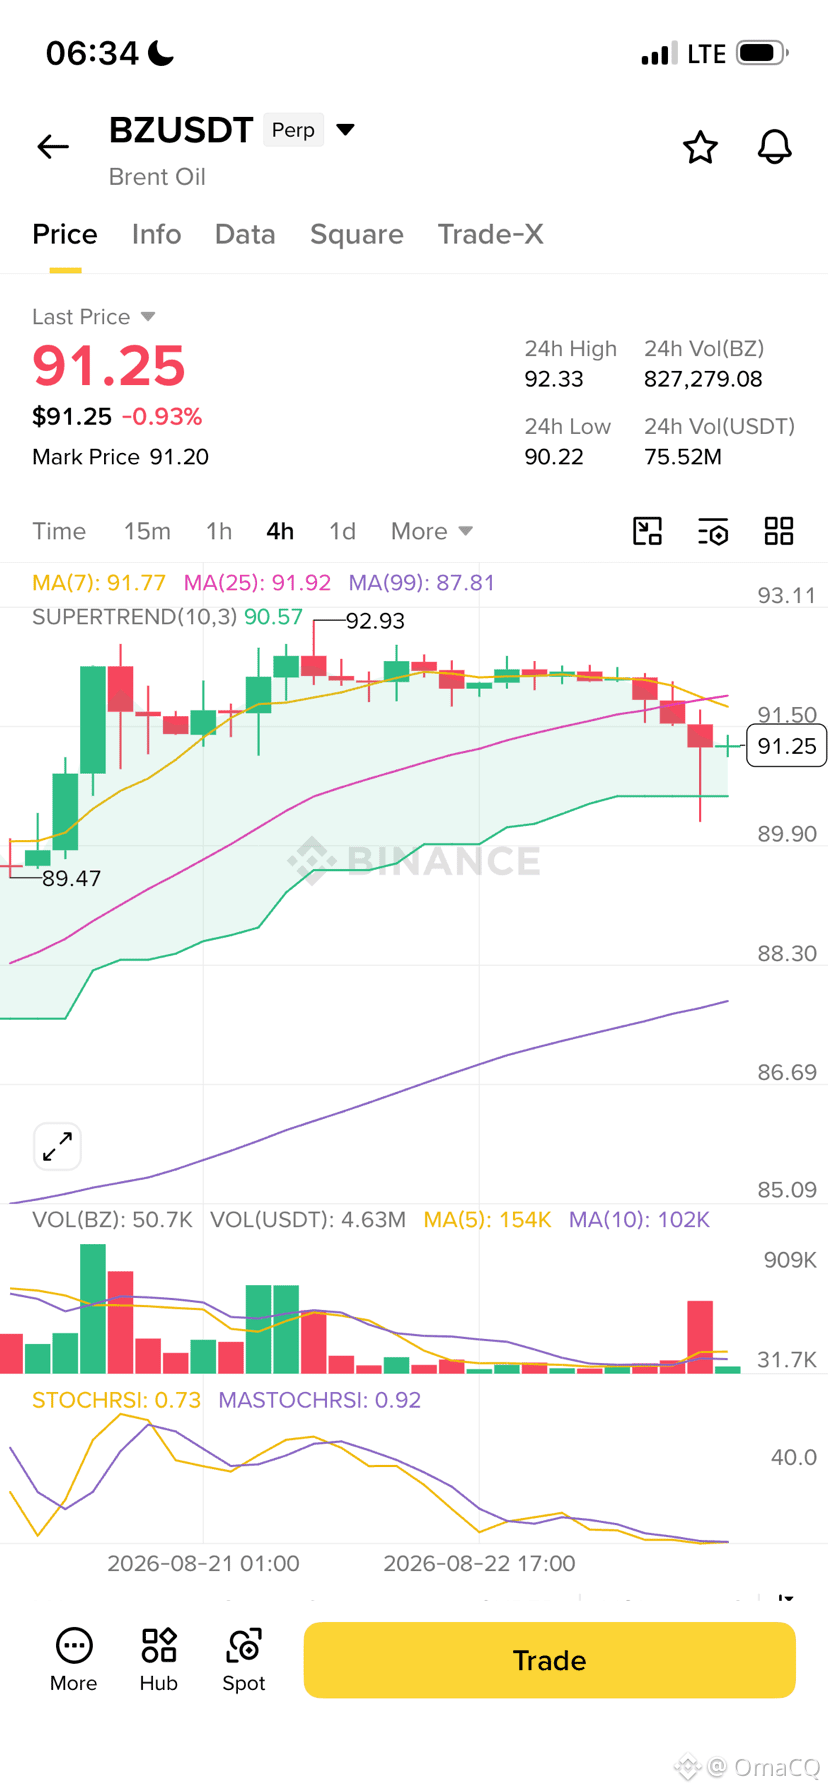Expand the BZUSDT pair selector arrow
This screenshot has width=828, height=1792.
pyautogui.click(x=345, y=130)
